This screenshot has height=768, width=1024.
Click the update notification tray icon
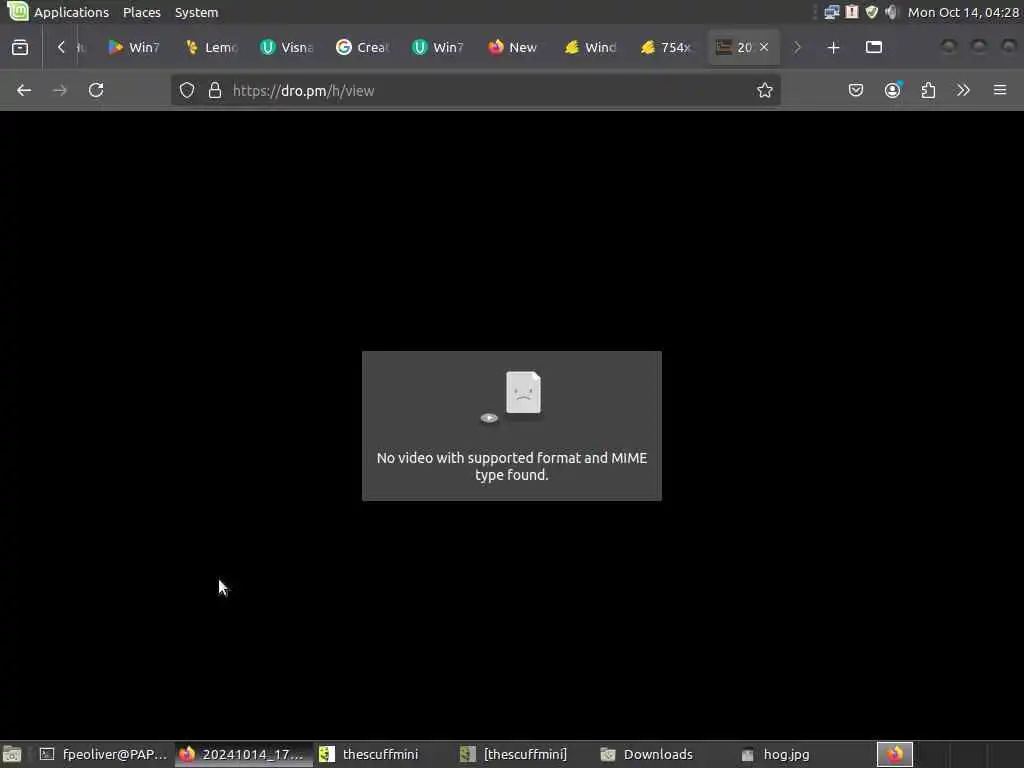(x=852, y=12)
